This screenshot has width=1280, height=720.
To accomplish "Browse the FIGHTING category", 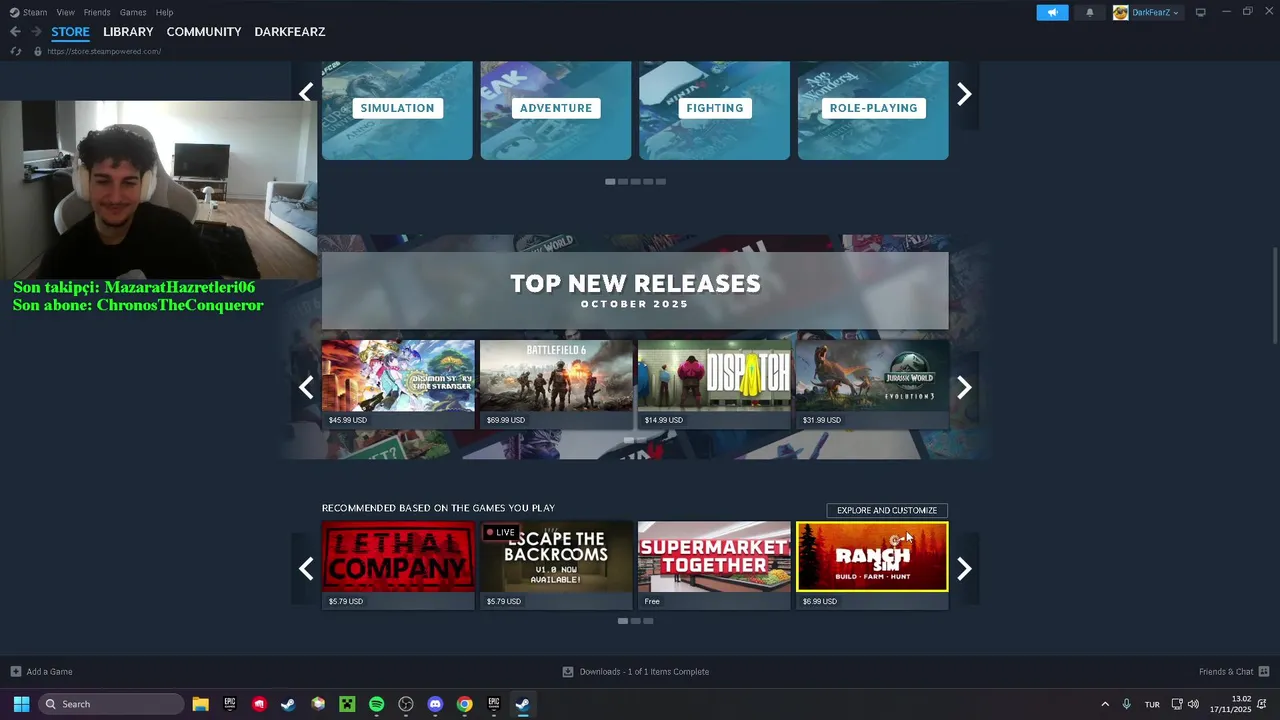I will point(714,110).
